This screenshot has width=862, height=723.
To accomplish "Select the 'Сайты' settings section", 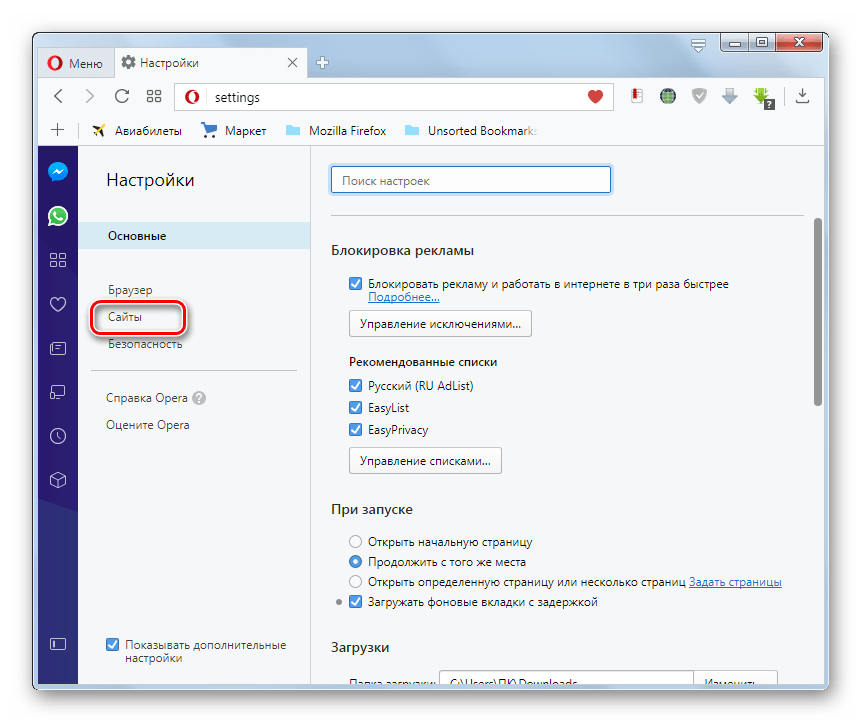I will pos(126,317).
